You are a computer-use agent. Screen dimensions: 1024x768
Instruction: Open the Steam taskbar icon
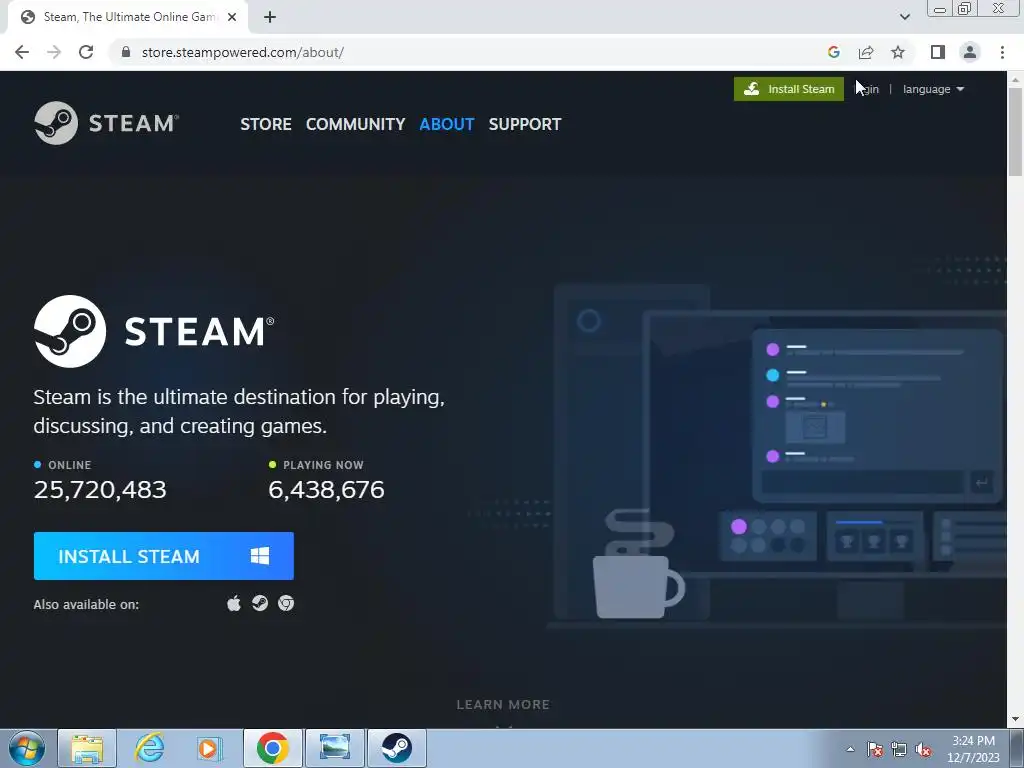pyautogui.click(x=396, y=748)
